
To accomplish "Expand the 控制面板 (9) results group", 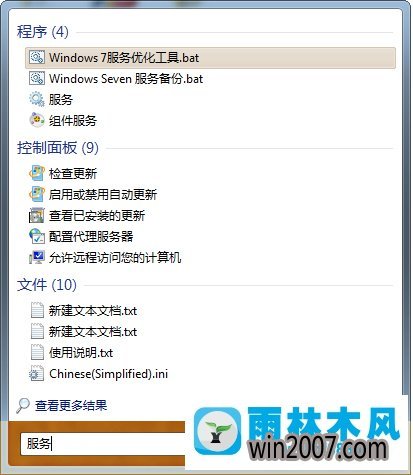I will tap(58, 148).
